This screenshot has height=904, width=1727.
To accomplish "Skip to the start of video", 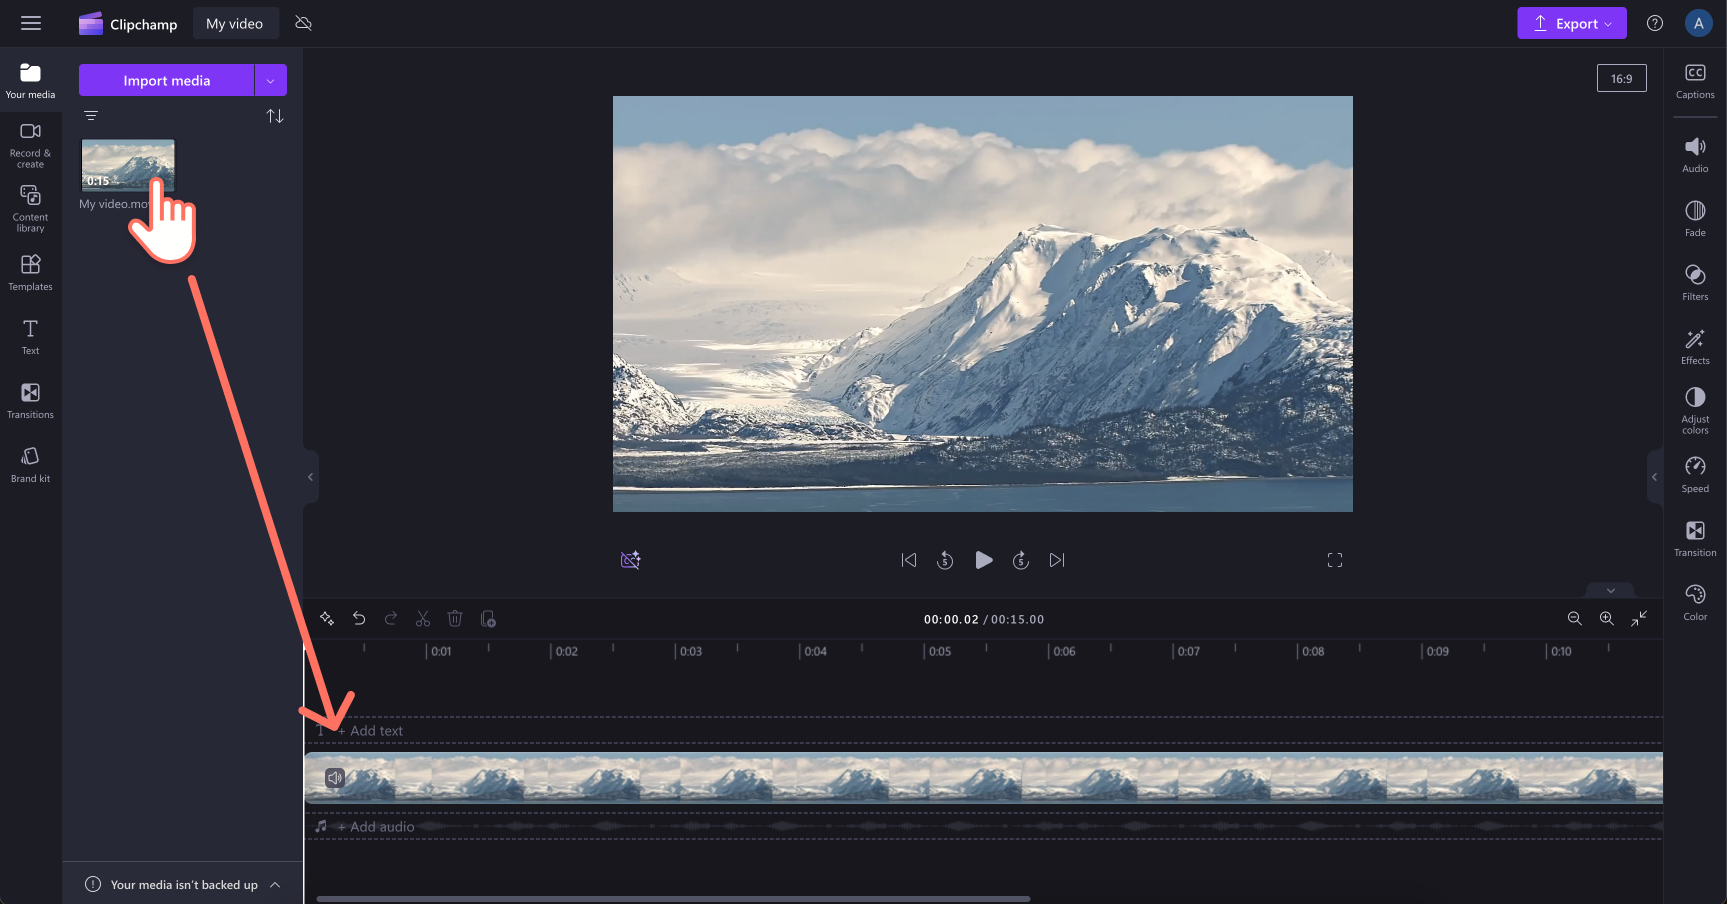I will click(x=908, y=560).
